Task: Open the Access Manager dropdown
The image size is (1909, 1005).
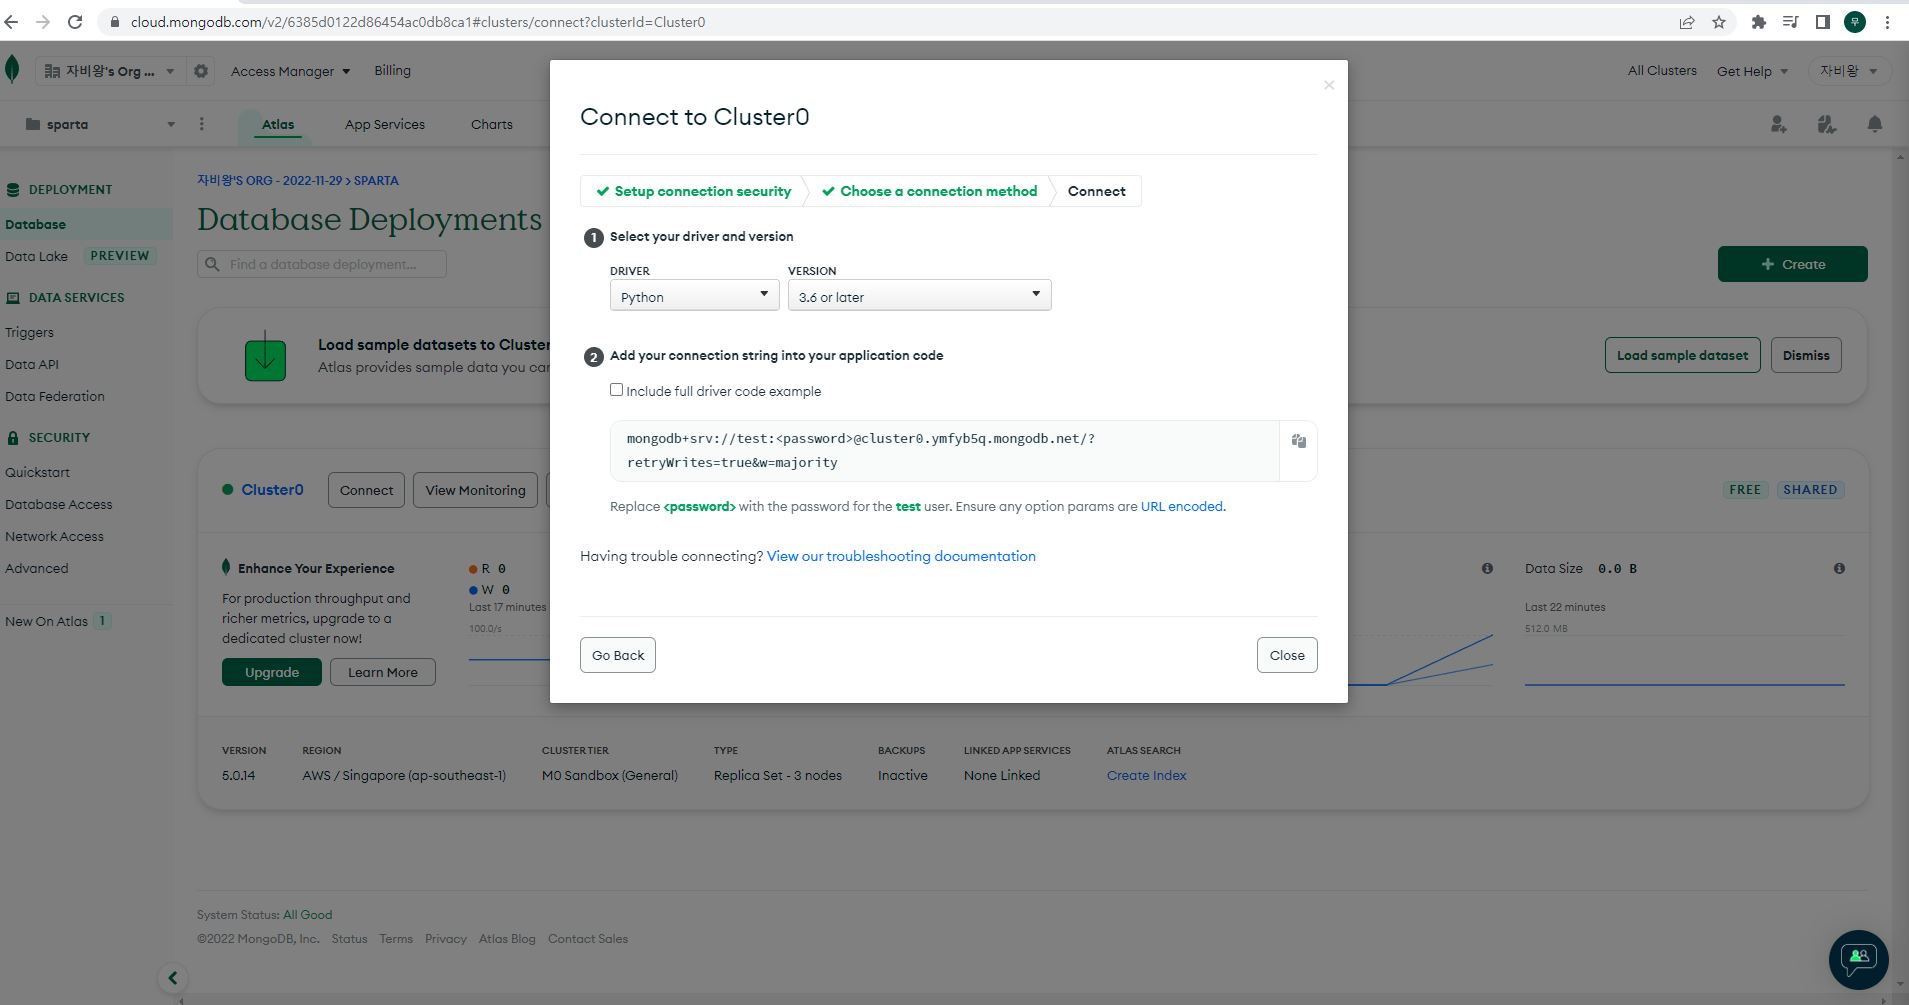Action: tap(290, 71)
